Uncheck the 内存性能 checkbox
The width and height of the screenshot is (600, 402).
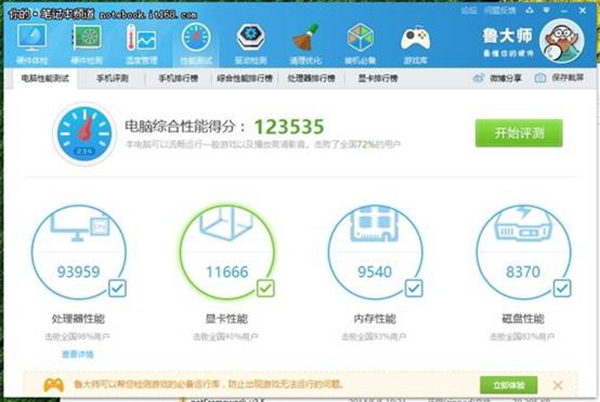coord(414,288)
